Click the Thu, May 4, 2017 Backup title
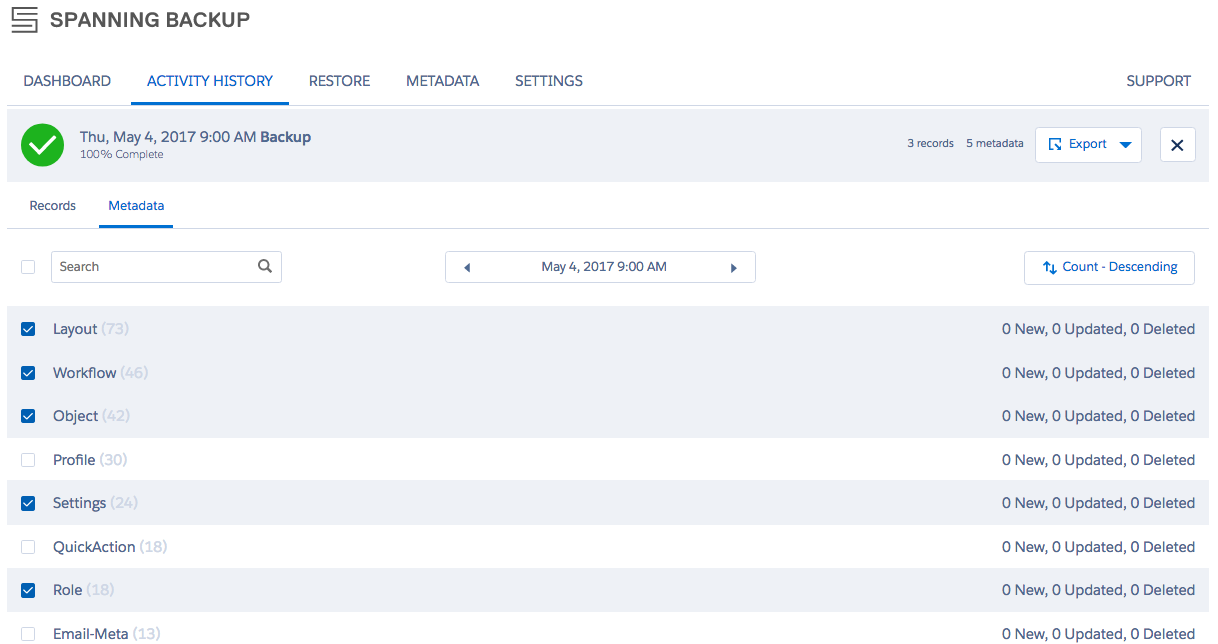Image resolution: width=1218 pixels, height=644 pixels. [195, 137]
